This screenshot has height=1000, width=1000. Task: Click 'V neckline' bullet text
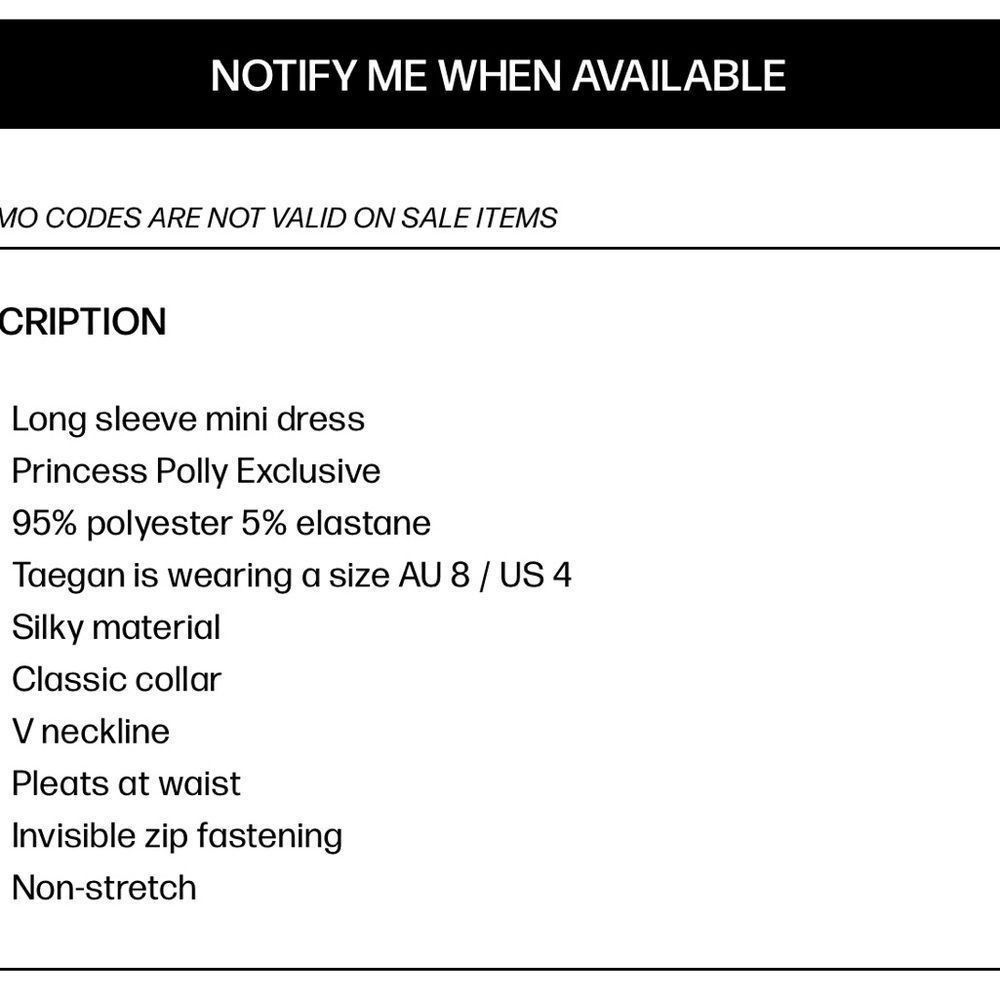(91, 732)
